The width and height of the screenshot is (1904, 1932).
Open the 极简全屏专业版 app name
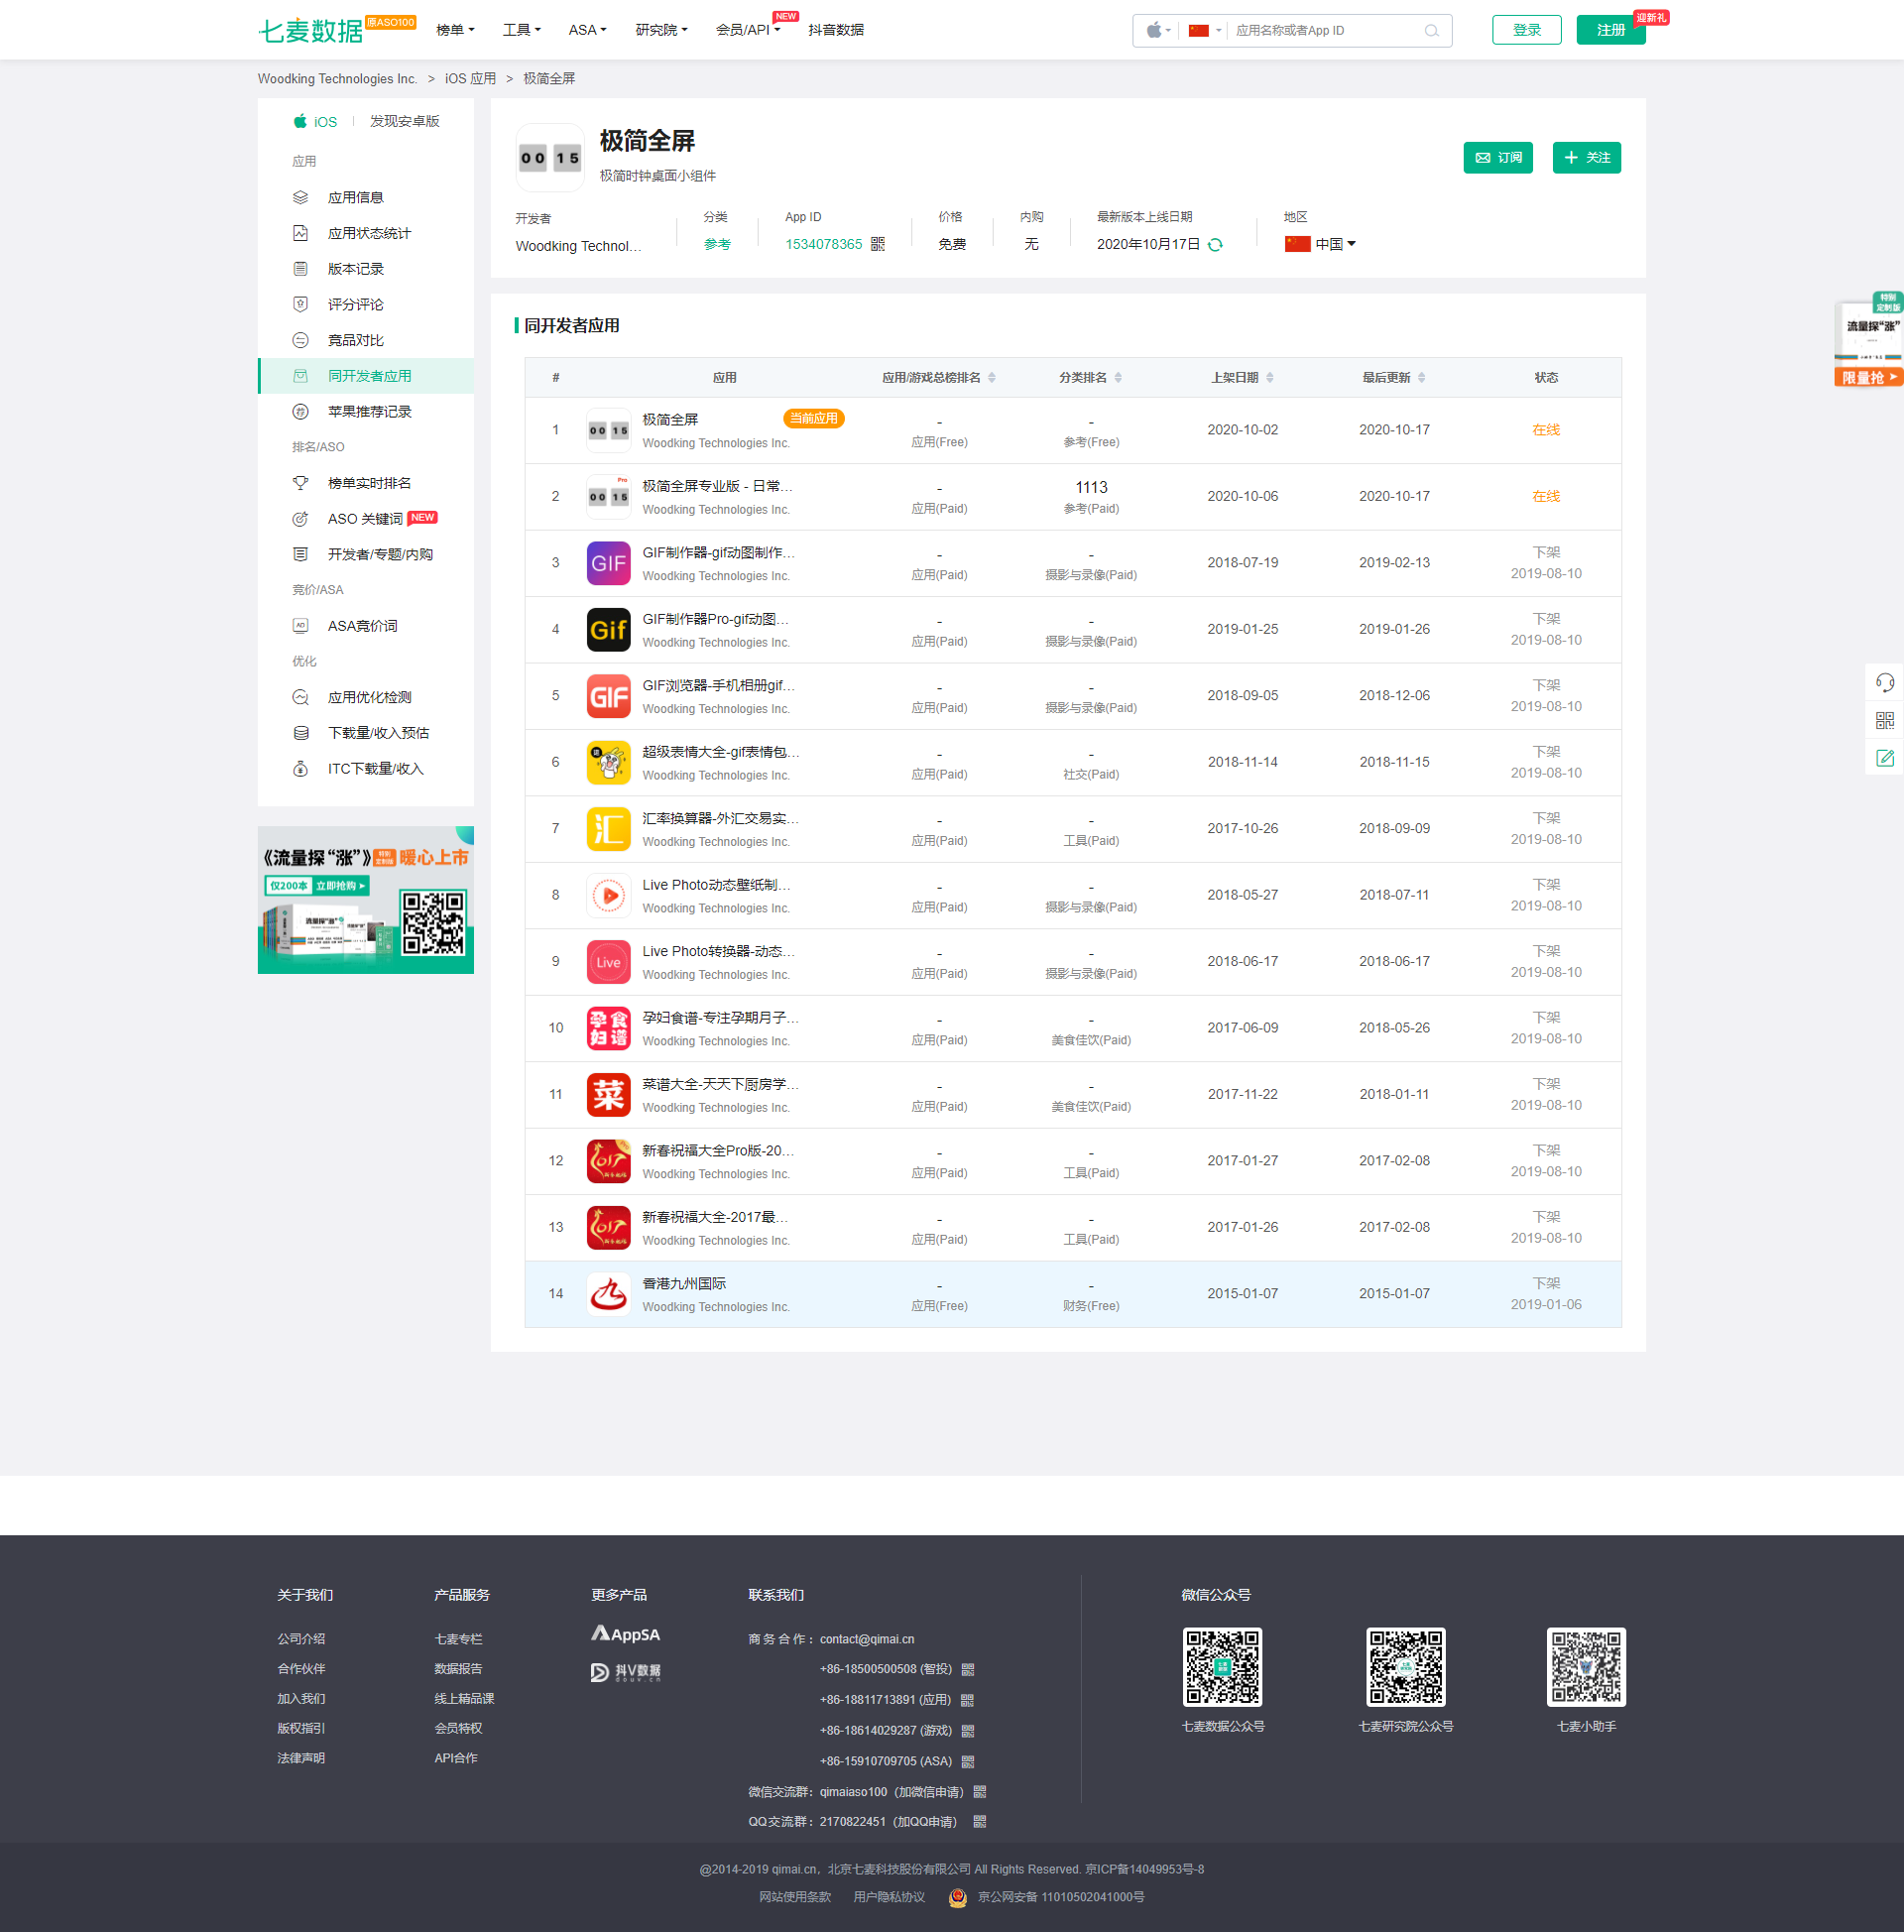coord(717,486)
